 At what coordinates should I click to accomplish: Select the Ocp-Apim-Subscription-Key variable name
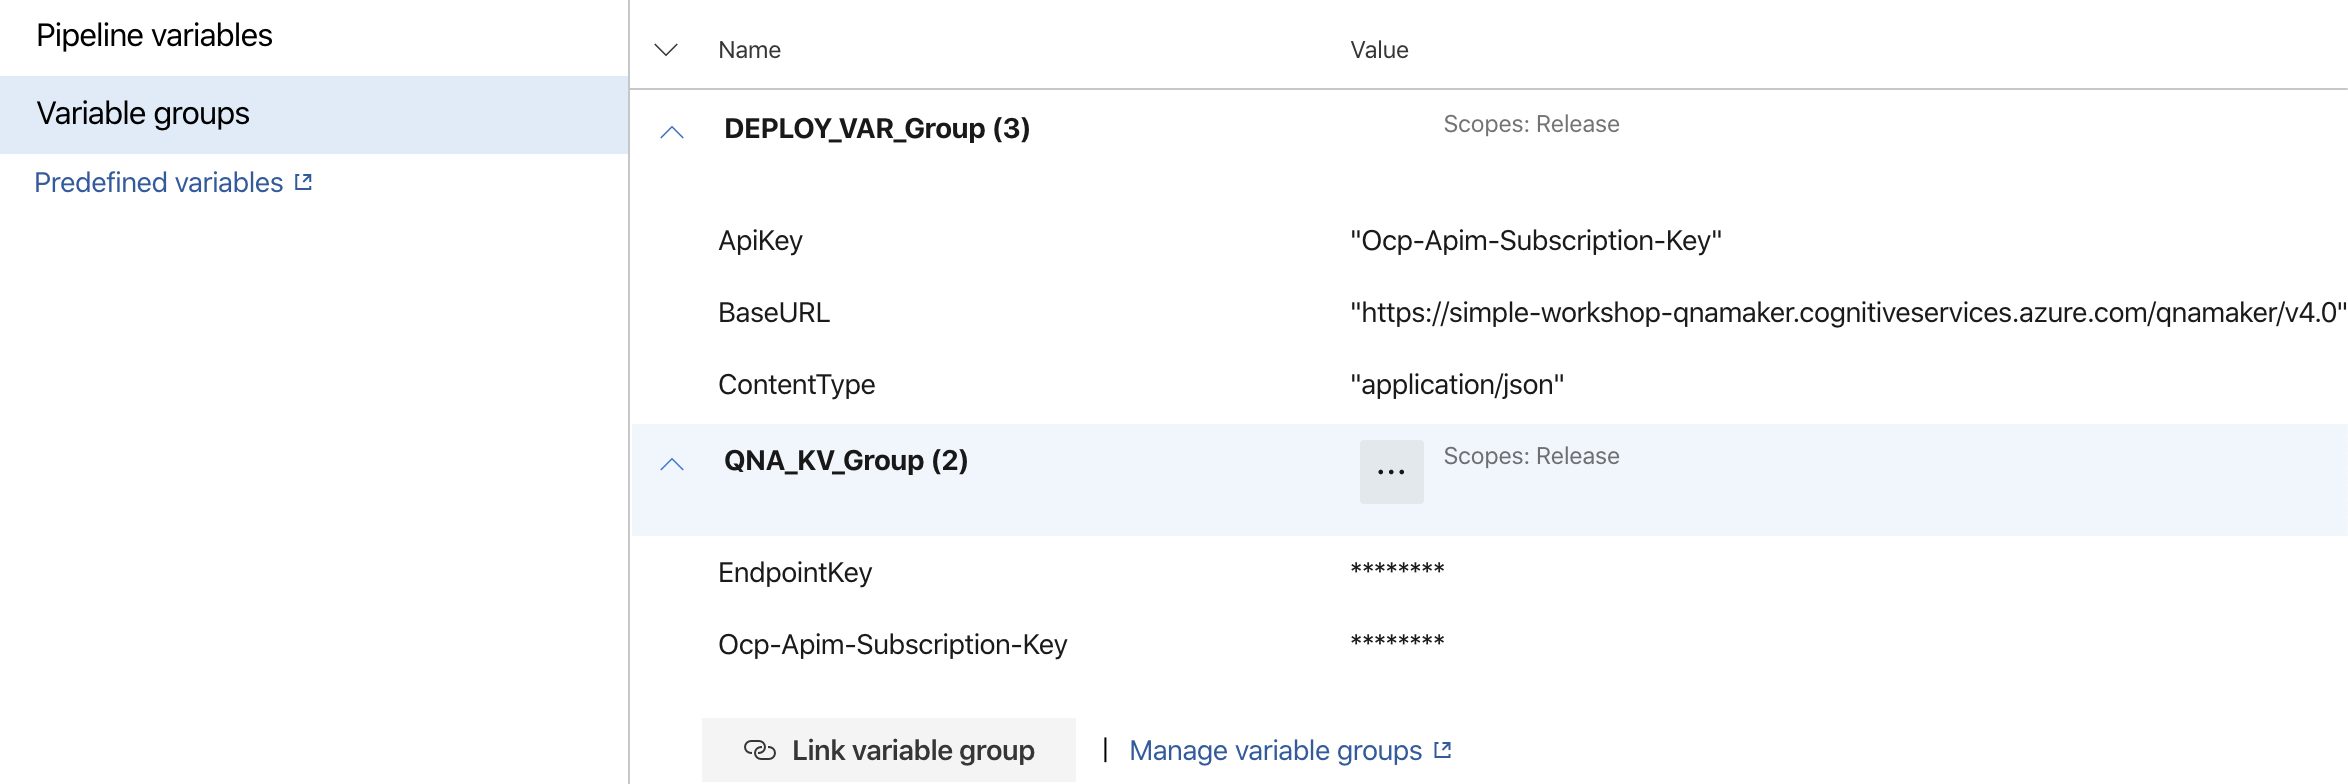pyautogui.click(x=892, y=644)
